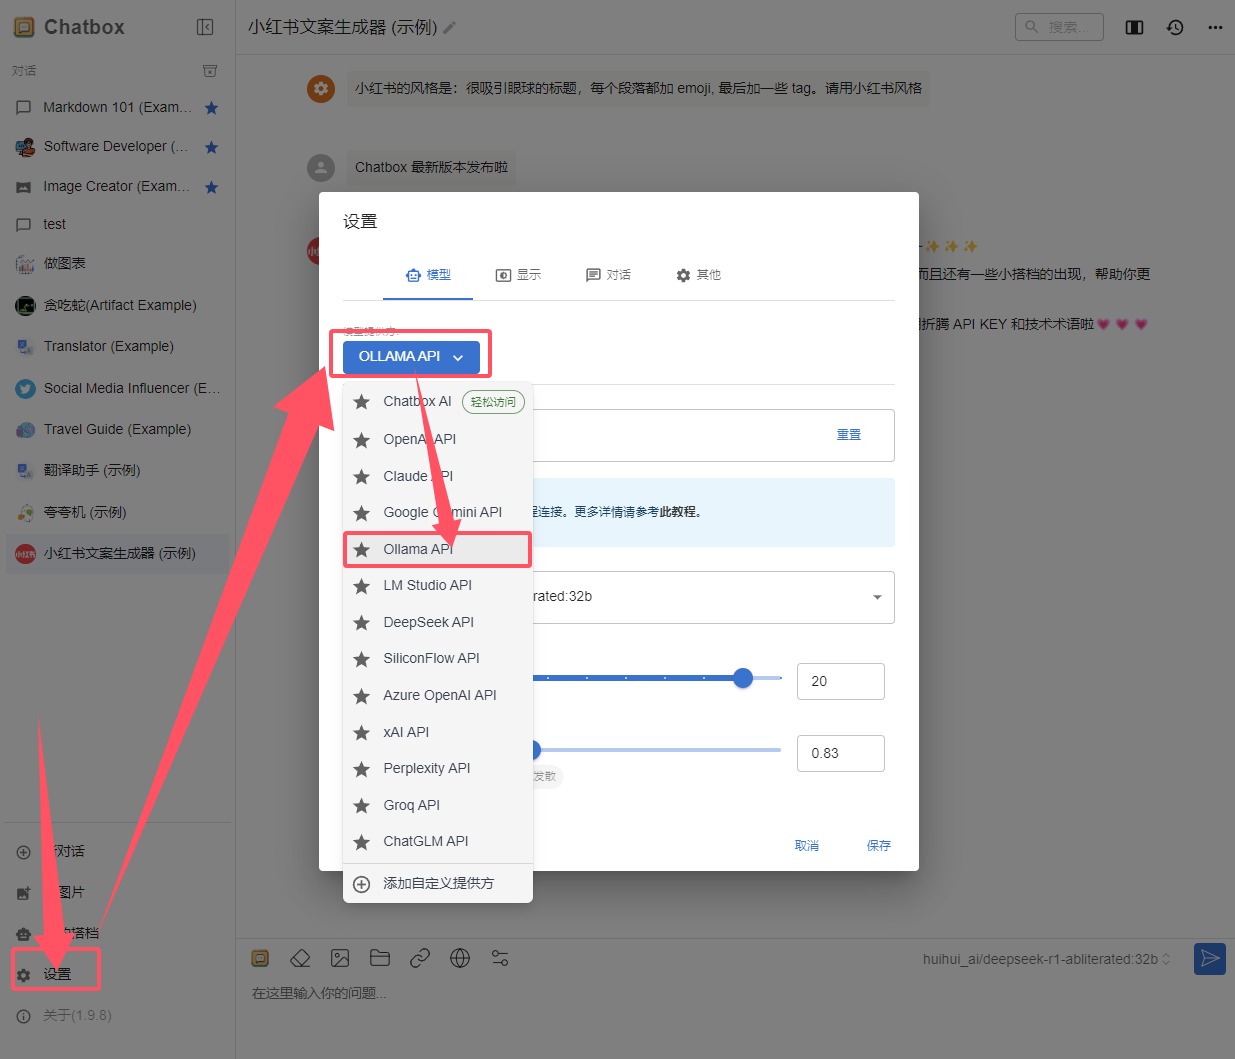Open the 夸夸机 (示例) conversation
The image size is (1235, 1059).
pos(118,513)
